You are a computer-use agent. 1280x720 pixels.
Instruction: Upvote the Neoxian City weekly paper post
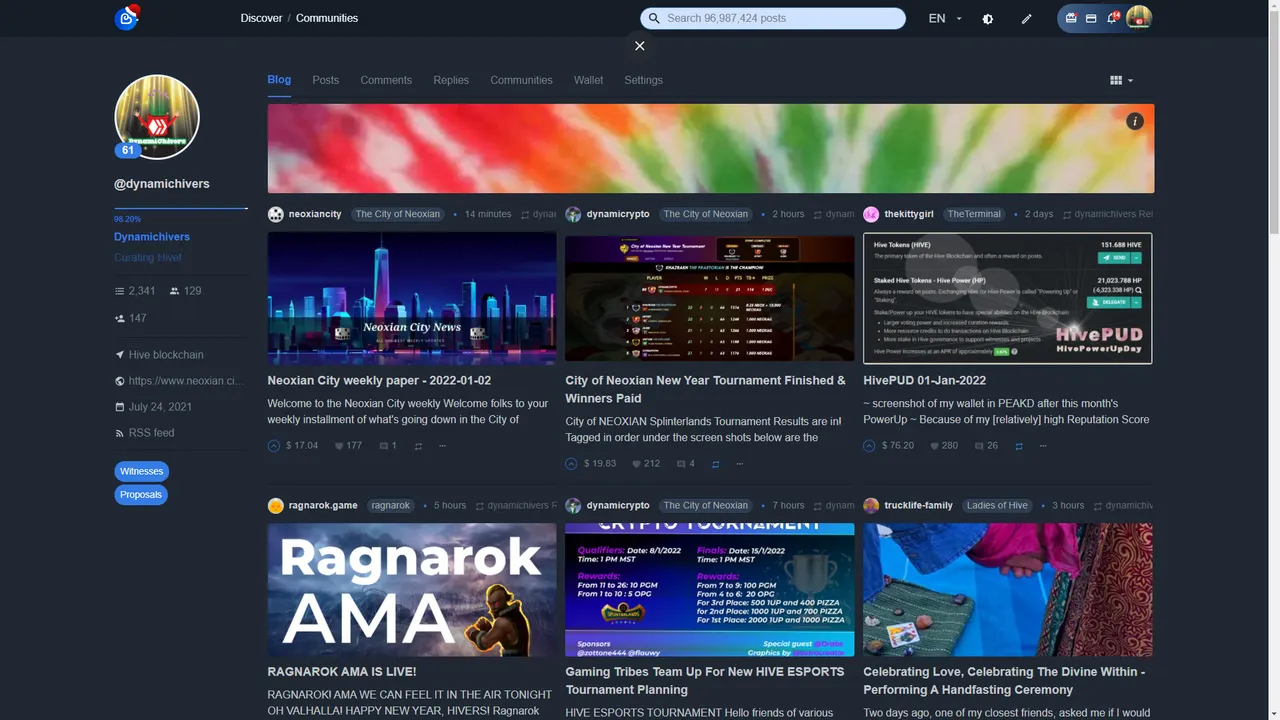click(x=274, y=446)
